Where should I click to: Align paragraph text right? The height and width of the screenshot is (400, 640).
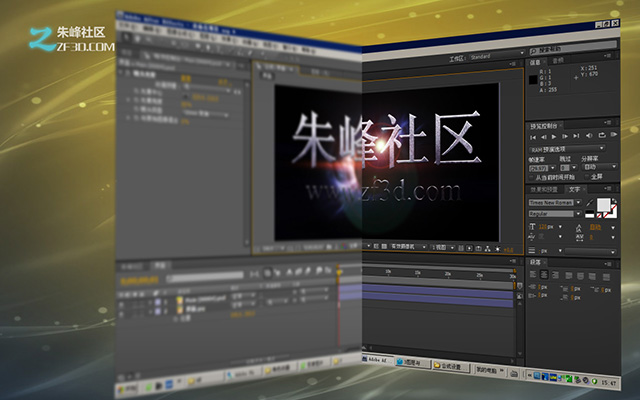click(x=555, y=276)
